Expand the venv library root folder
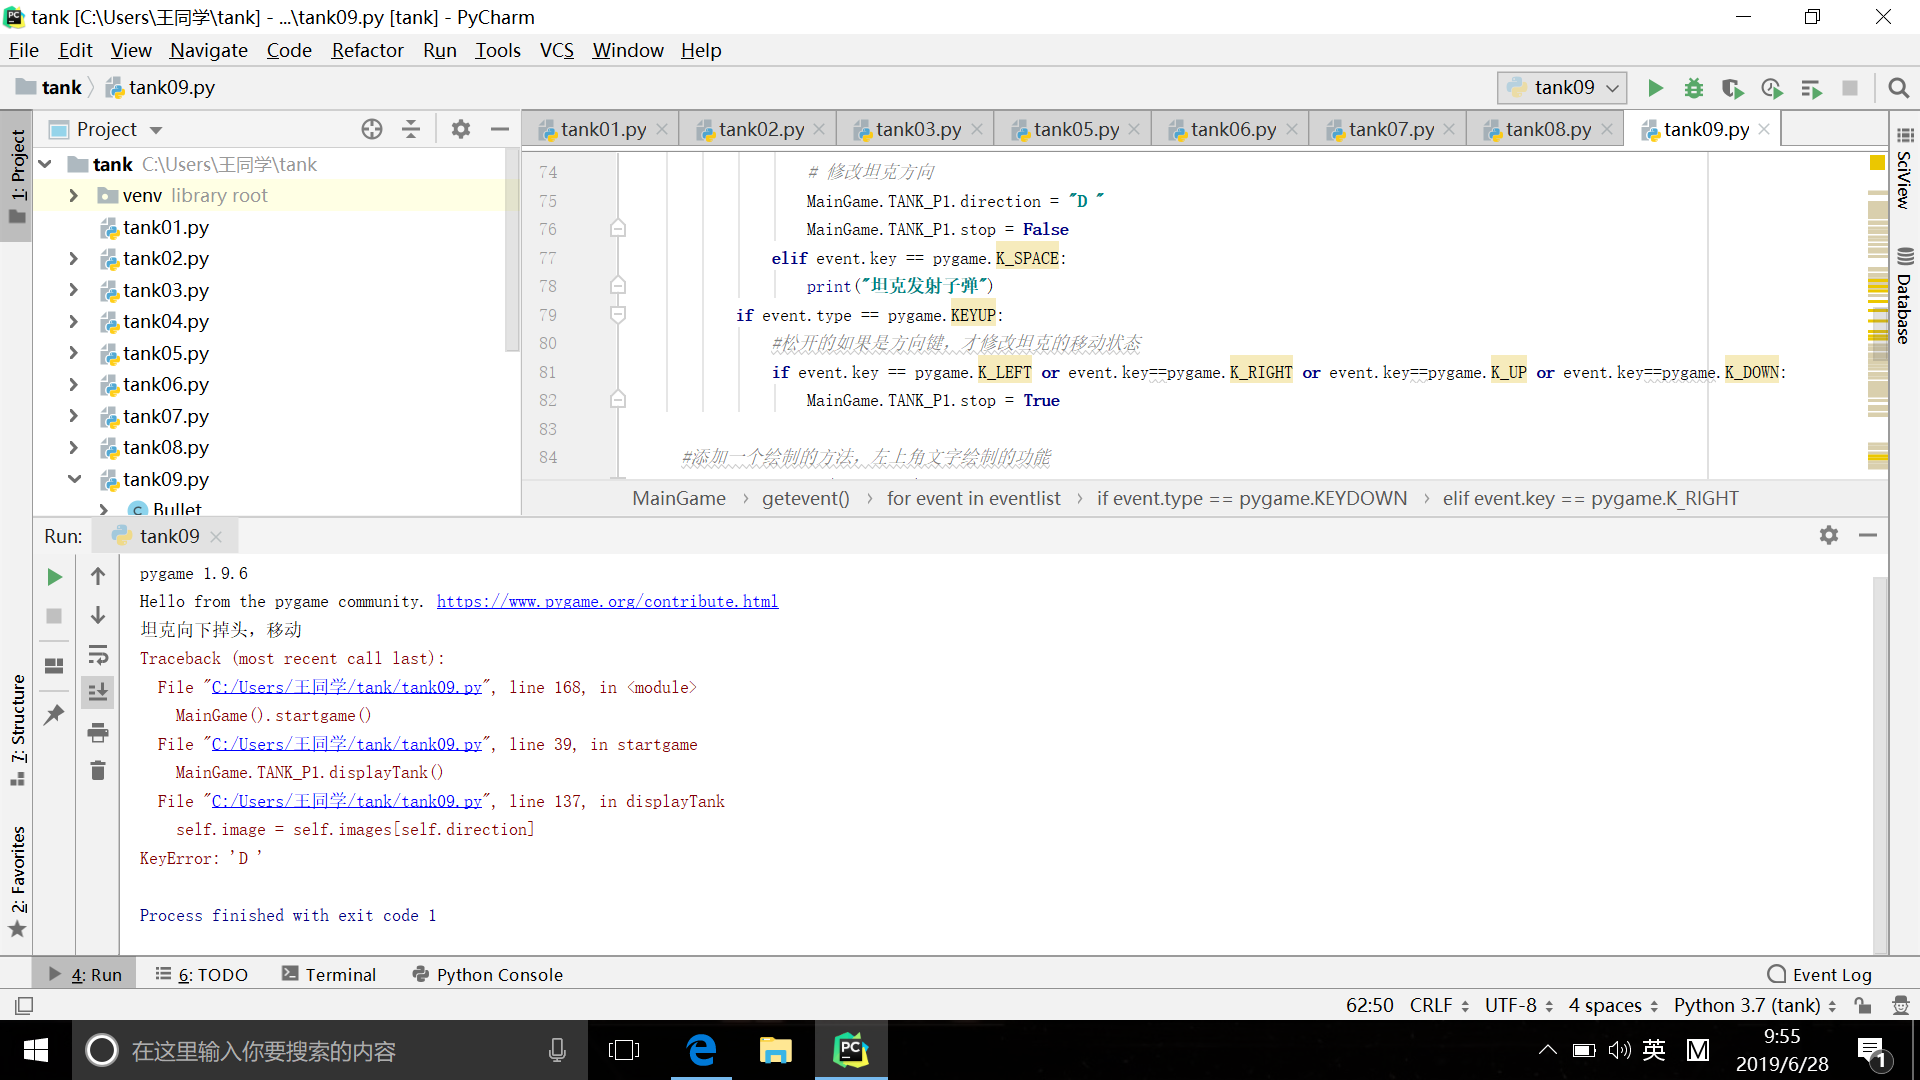Viewport: 1920px width, 1080px height. (73, 196)
